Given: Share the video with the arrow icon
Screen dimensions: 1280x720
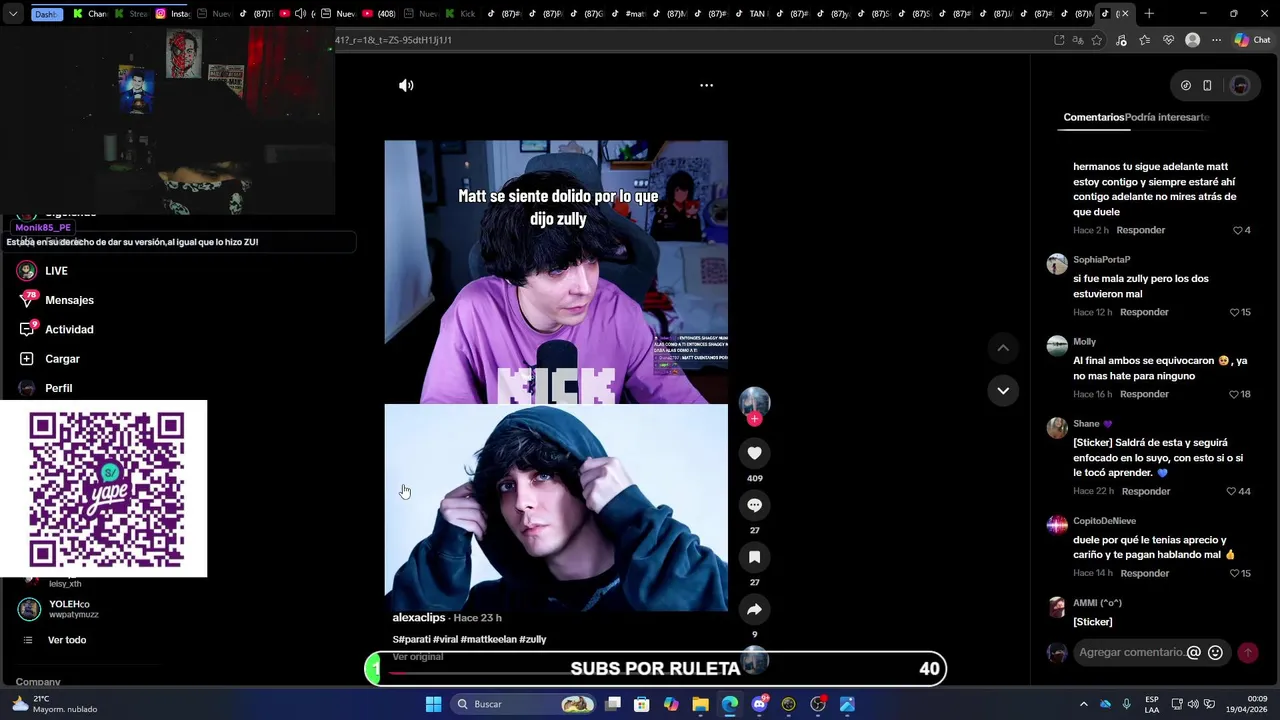Looking at the screenshot, I should pos(754,609).
